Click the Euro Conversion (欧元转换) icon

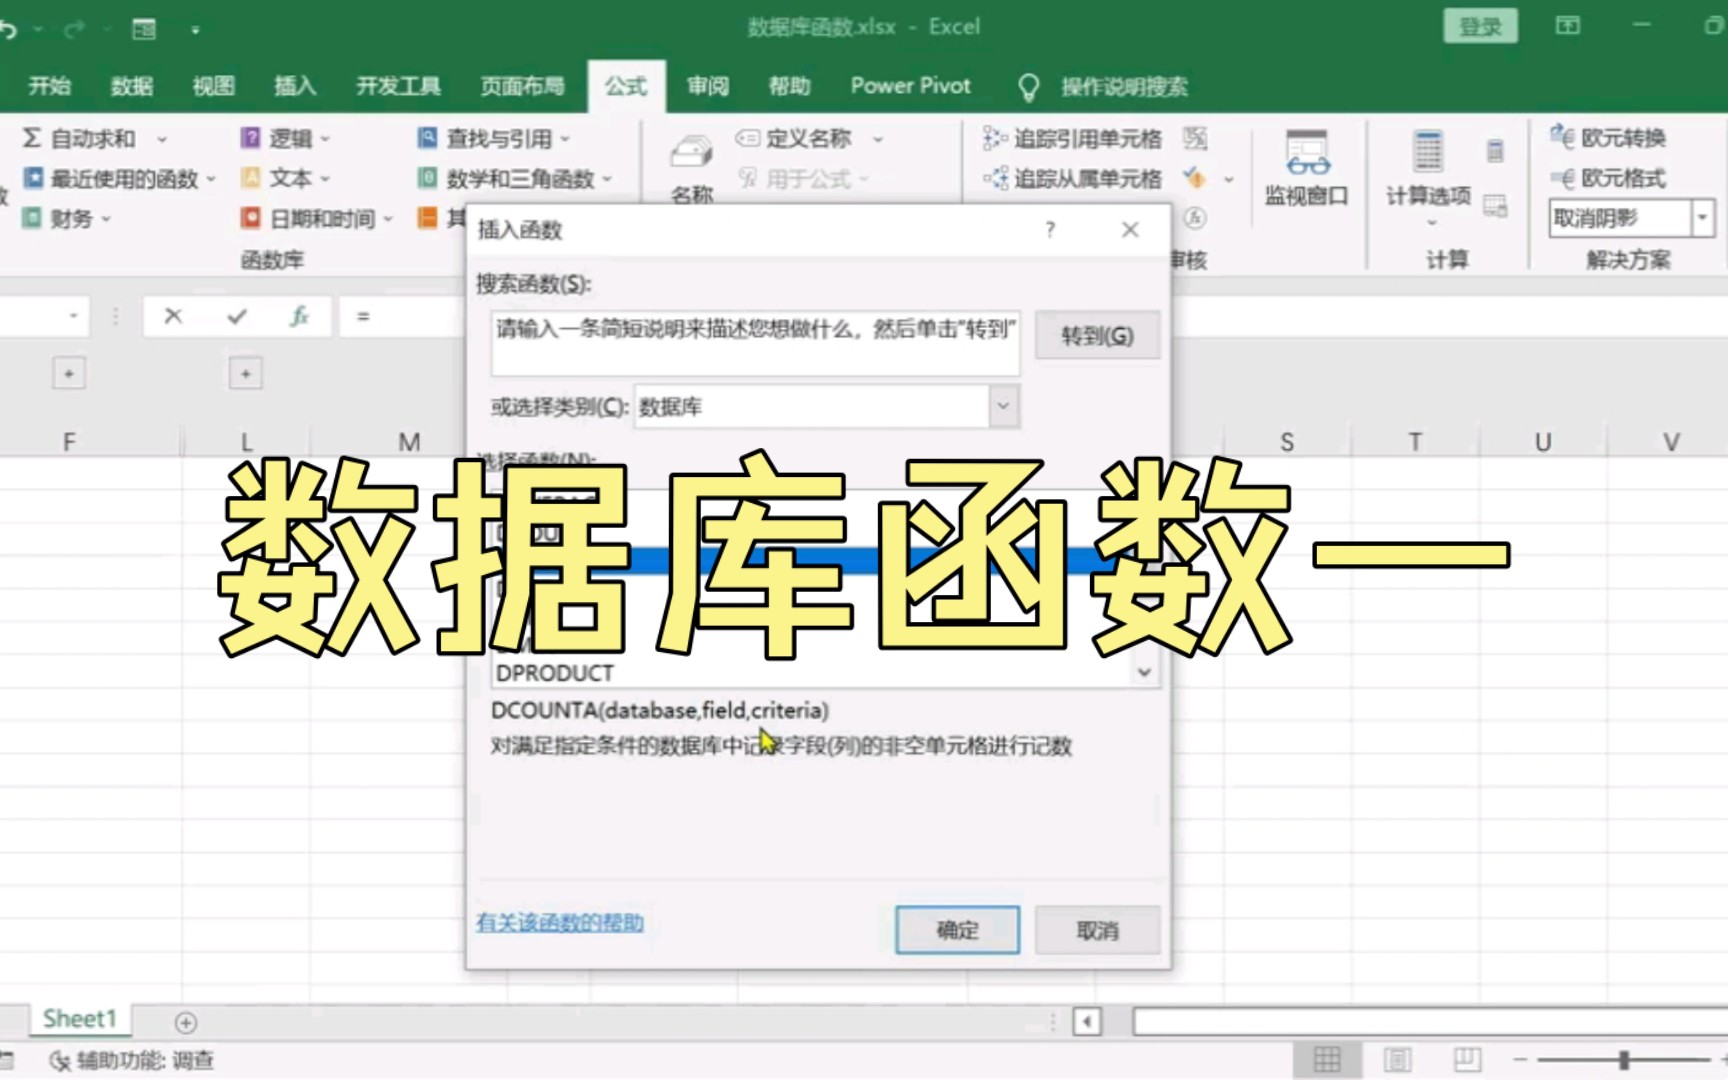tap(1608, 138)
